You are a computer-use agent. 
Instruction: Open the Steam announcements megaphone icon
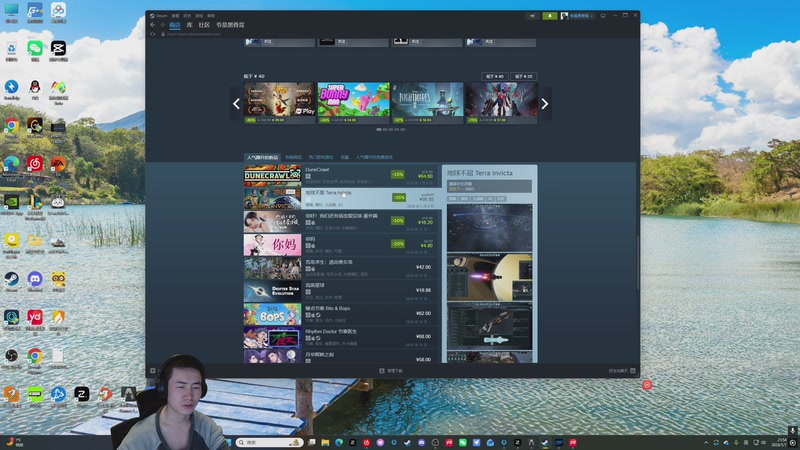click(x=532, y=16)
